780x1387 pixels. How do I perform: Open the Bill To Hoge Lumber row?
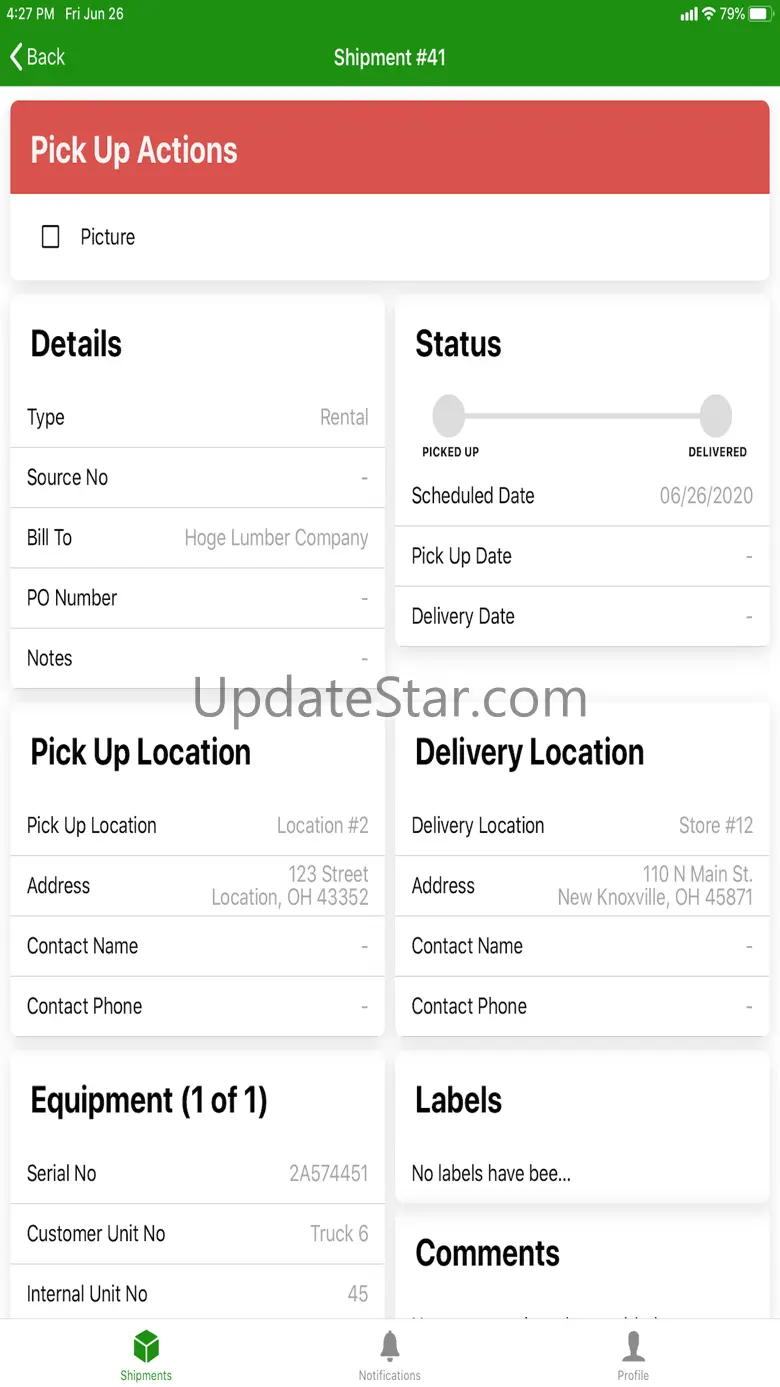(197, 538)
